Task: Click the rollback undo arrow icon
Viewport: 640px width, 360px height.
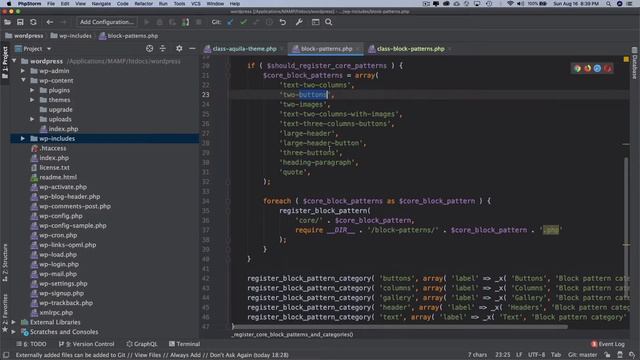Action: (283, 22)
